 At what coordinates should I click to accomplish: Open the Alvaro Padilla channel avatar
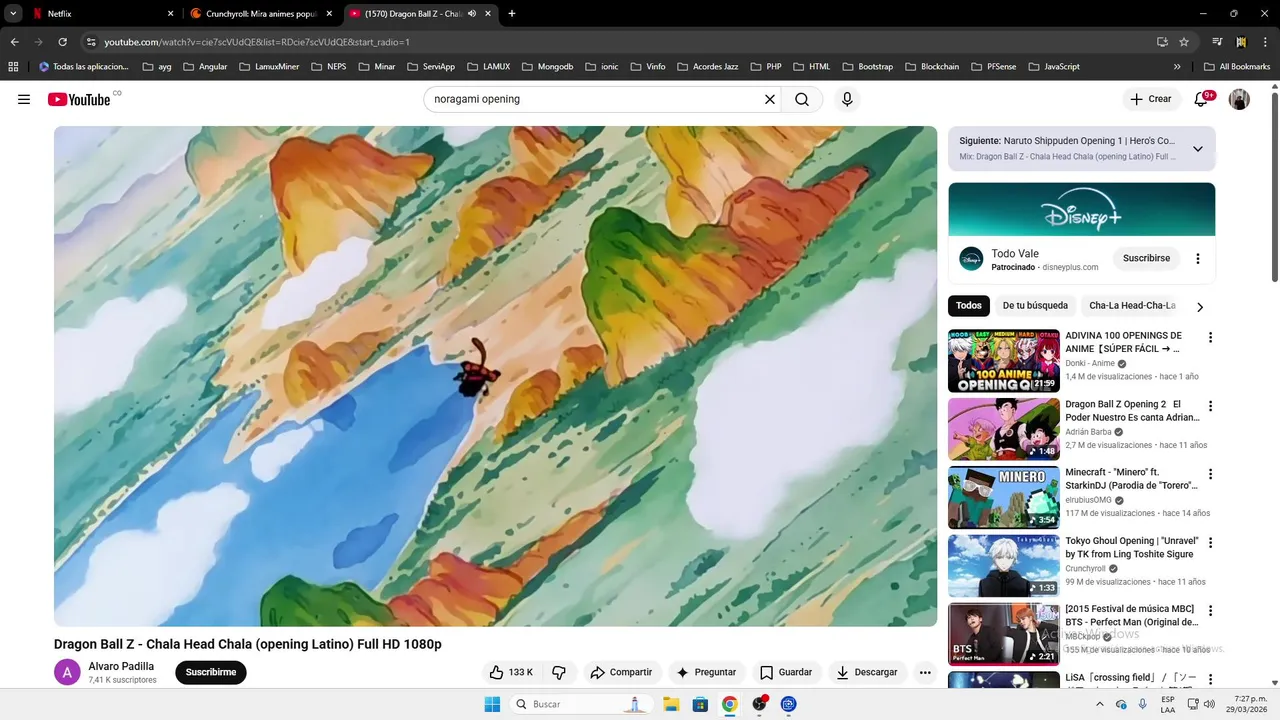(x=67, y=672)
